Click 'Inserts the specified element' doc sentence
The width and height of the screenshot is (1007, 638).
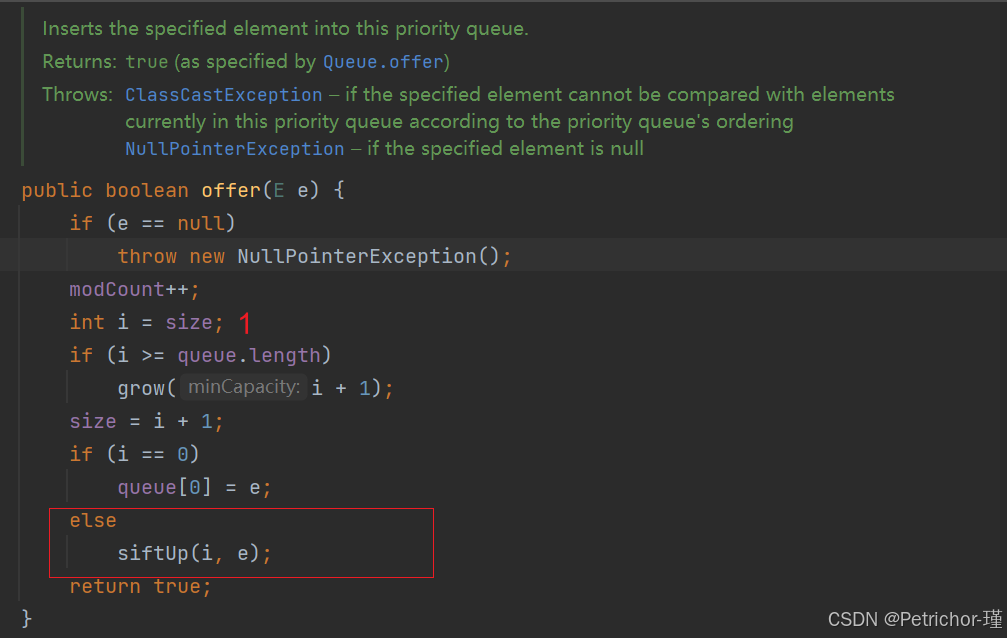[285, 29]
